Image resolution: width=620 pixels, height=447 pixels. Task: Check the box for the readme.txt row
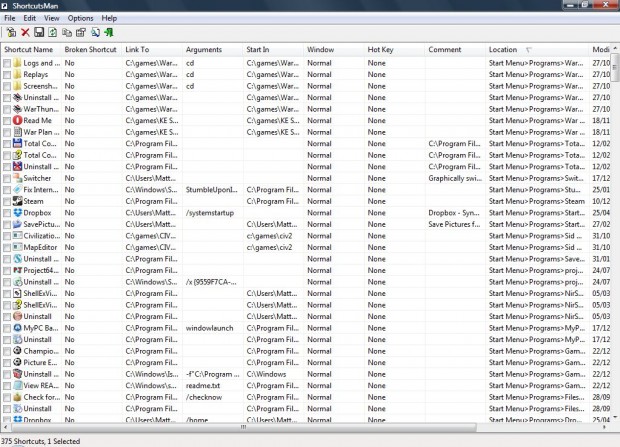coord(7,386)
